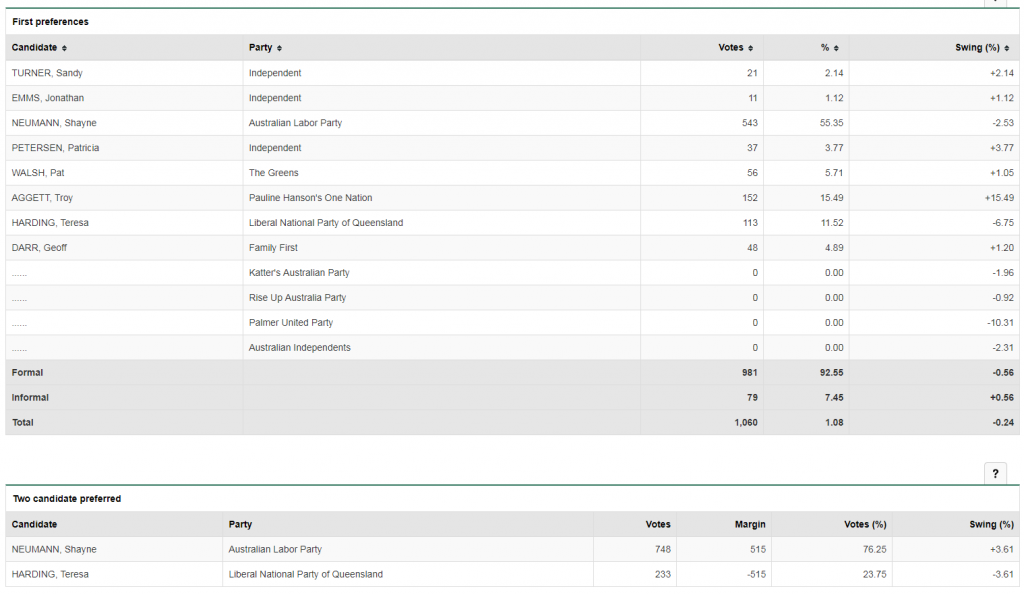This screenshot has width=1024, height=595.
Task: Click WALSH, Pat candidate name
Action: (38, 173)
